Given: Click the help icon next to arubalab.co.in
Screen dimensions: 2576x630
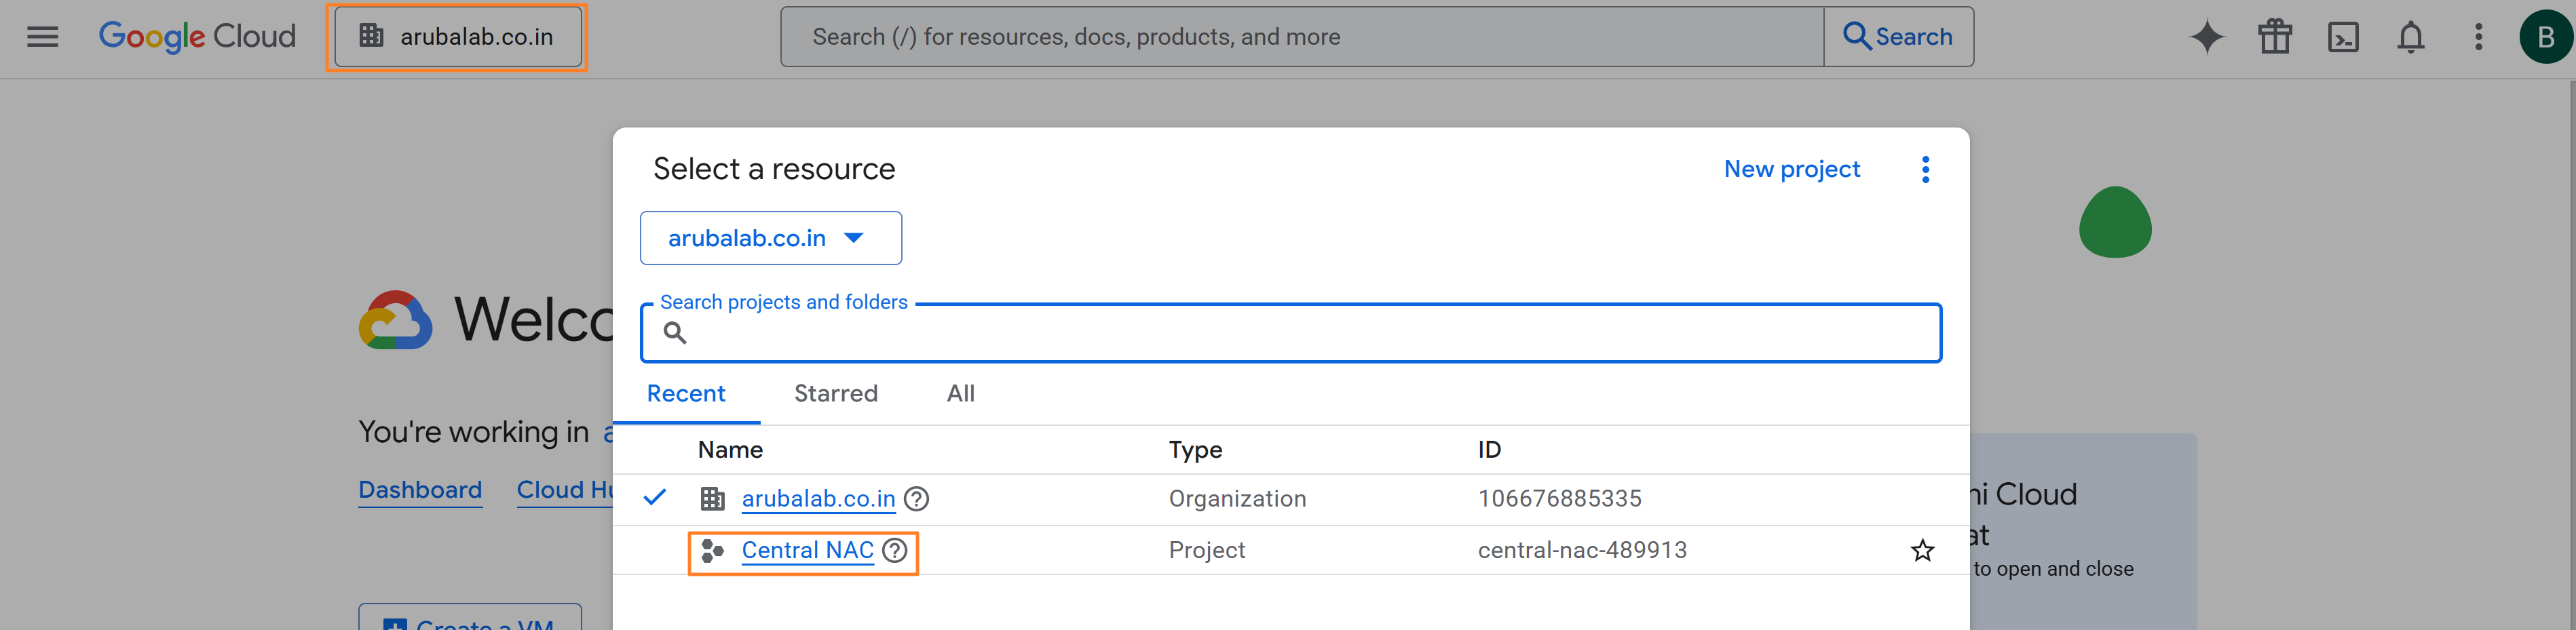Looking at the screenshot, I should coord(916,499).
